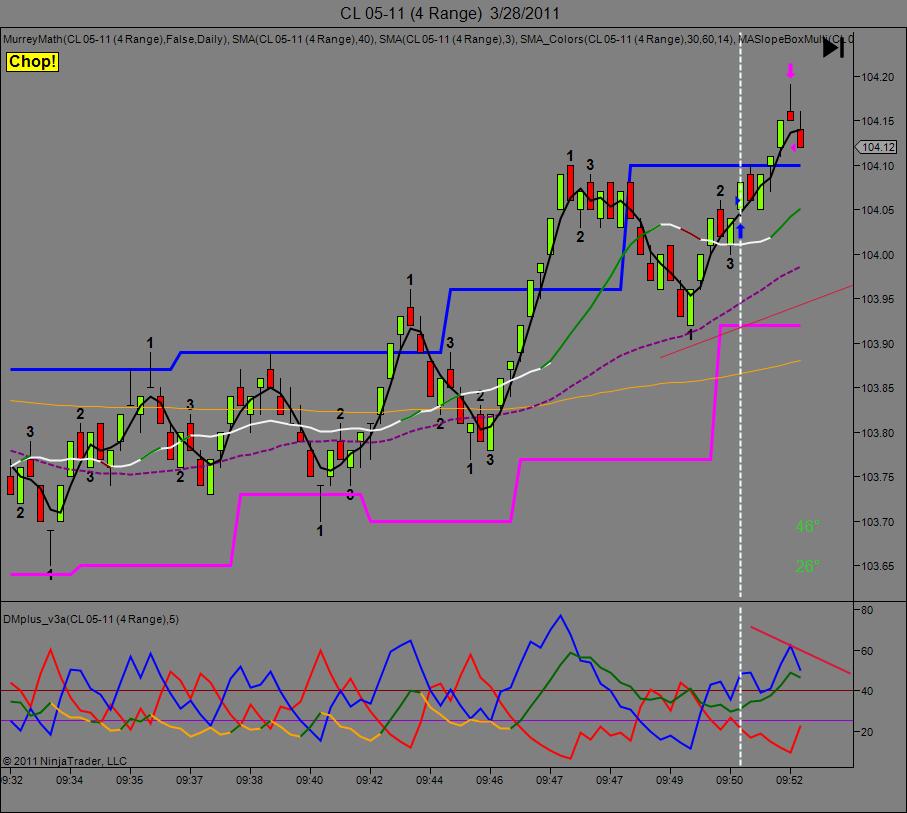907x813 pixels.
Task: Click the © 2011 NinjaTrader, LLC text
Action: (65, 761)
